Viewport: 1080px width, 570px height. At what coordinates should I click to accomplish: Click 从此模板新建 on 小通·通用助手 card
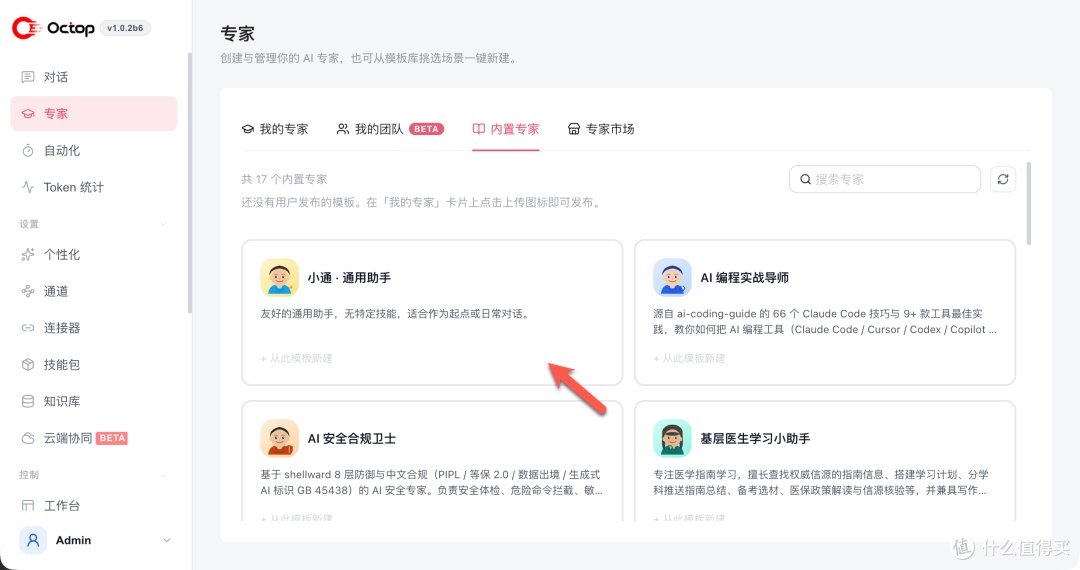(x=296, y=358)
